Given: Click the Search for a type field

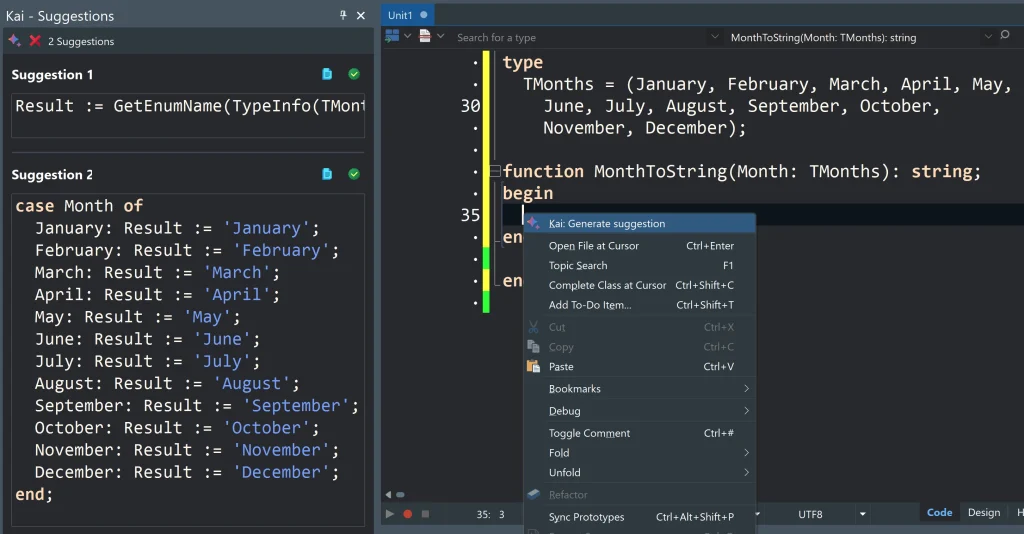Looking at the screenshot, I should 581,37.
